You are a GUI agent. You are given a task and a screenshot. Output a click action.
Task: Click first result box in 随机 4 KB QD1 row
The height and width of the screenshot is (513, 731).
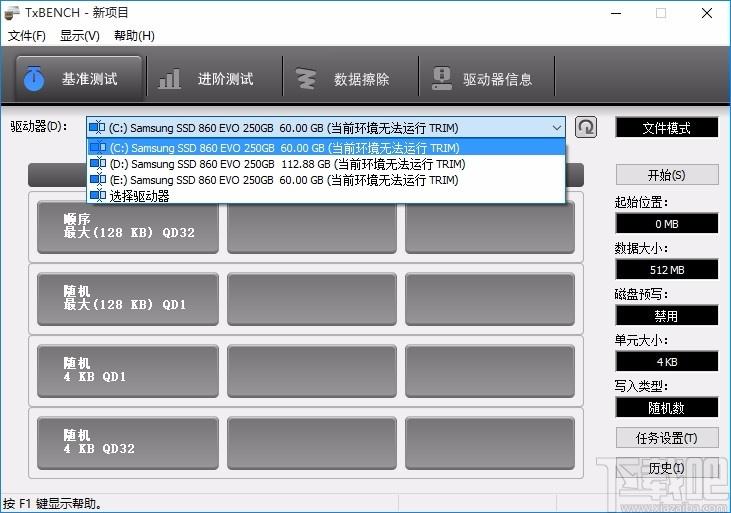(312, 371)
